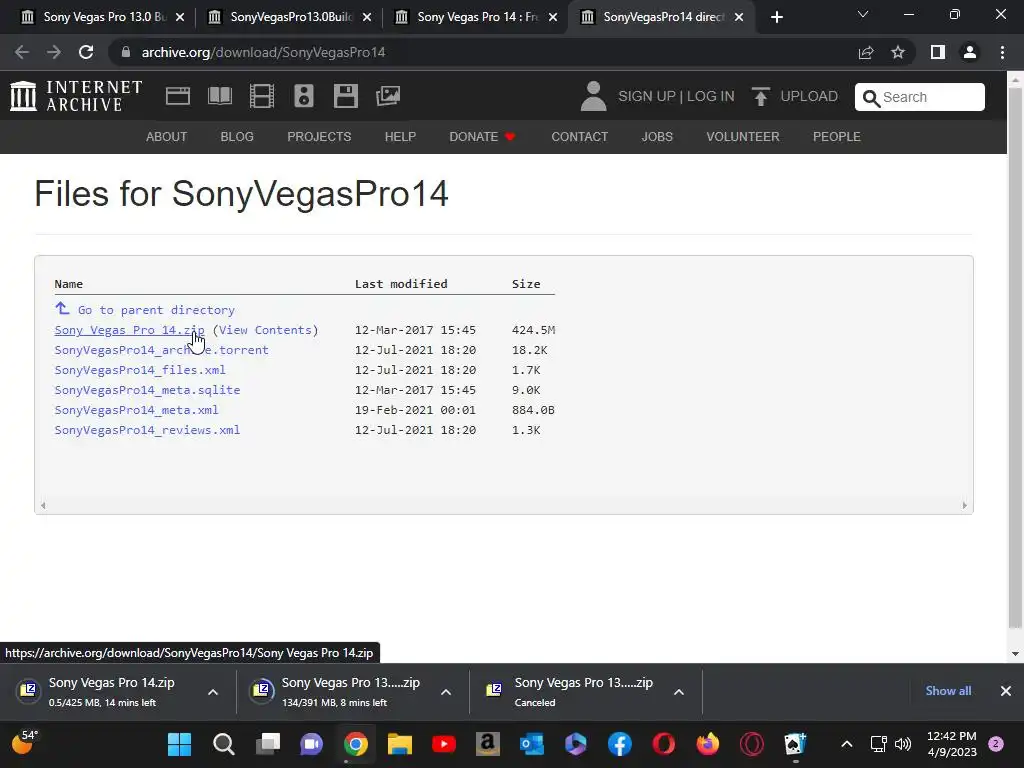Open a new browser tab

coord(776,18)
